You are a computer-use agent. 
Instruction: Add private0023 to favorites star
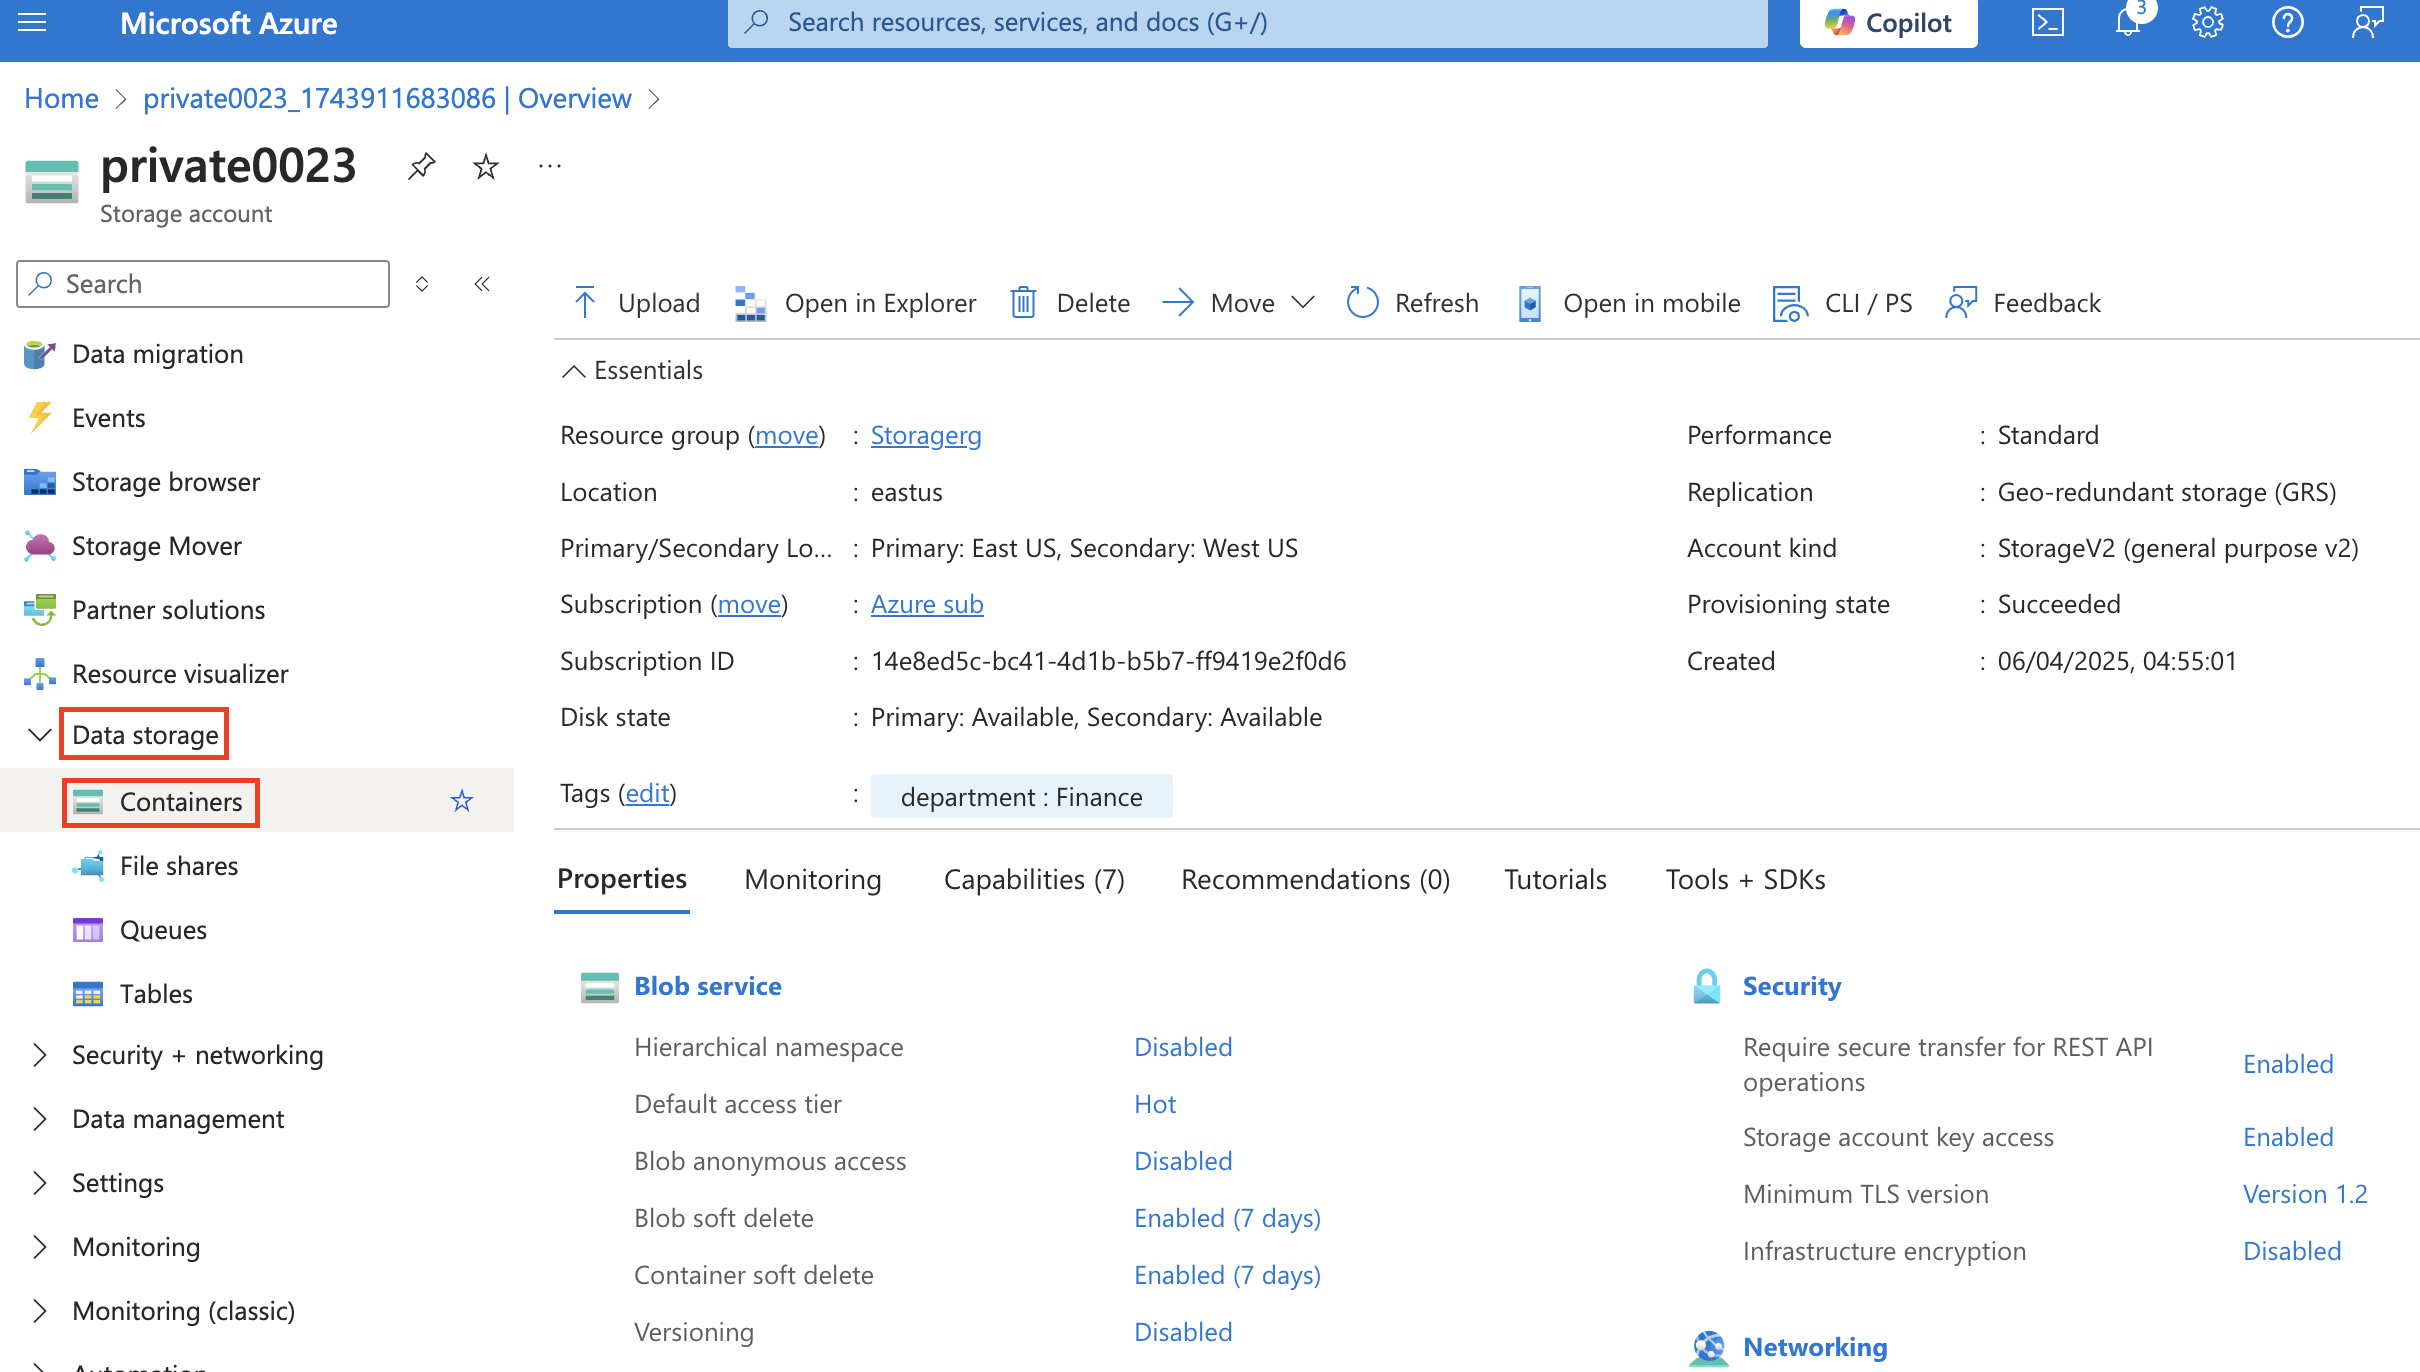point(486,166)
